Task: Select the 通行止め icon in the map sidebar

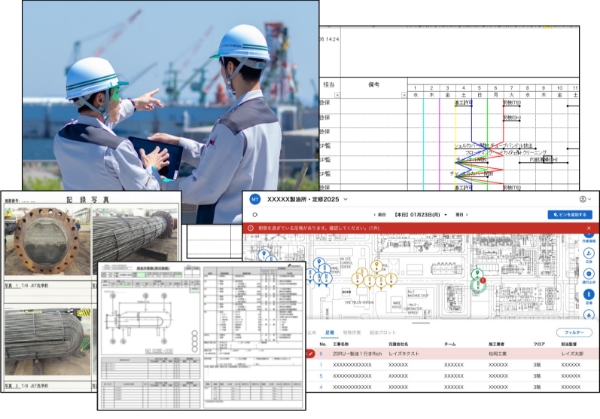Action: pyautogui.click(x=589, y=275)
